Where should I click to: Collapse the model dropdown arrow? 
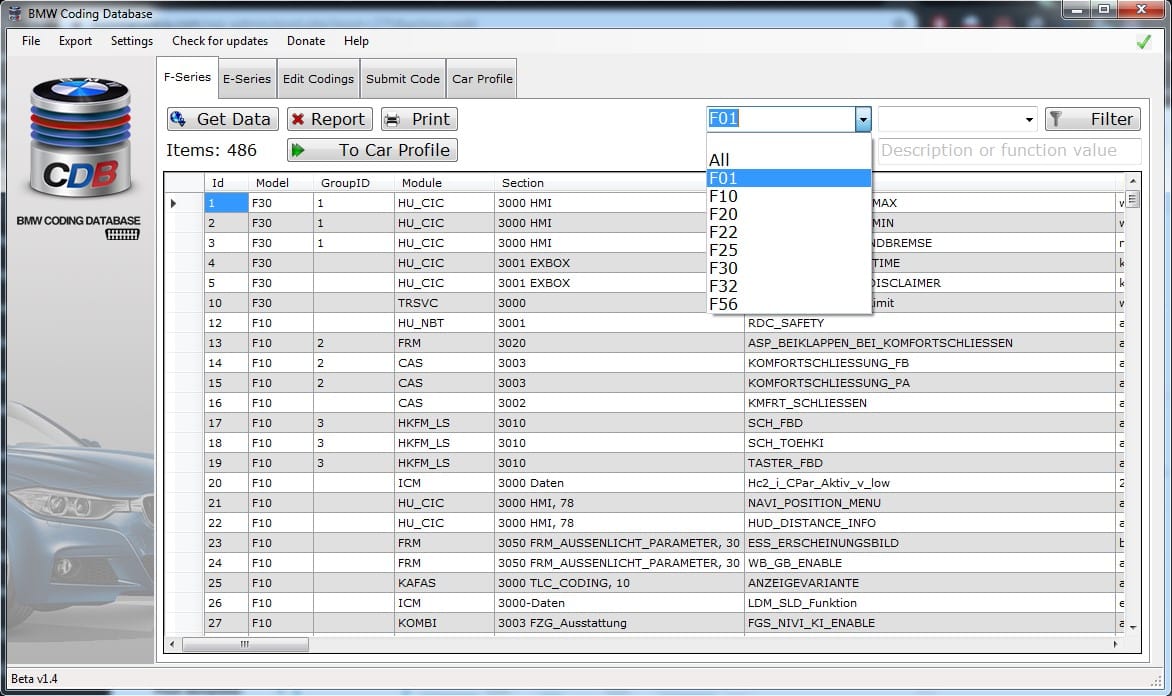point(863,119)
